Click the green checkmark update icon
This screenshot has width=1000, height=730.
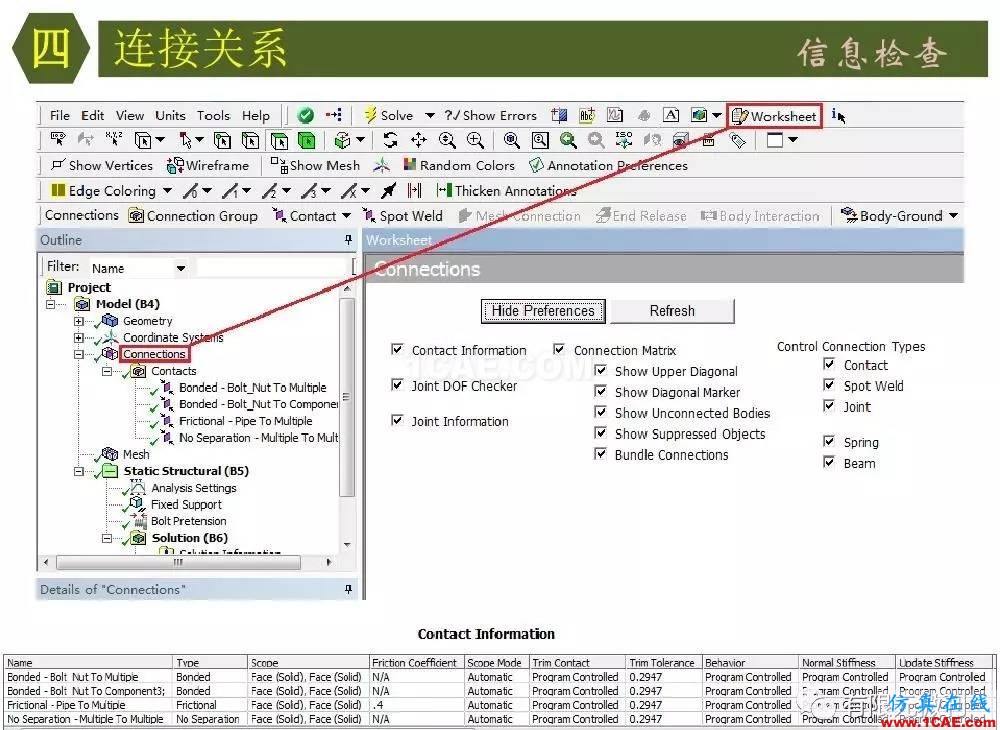click(305, 115)
